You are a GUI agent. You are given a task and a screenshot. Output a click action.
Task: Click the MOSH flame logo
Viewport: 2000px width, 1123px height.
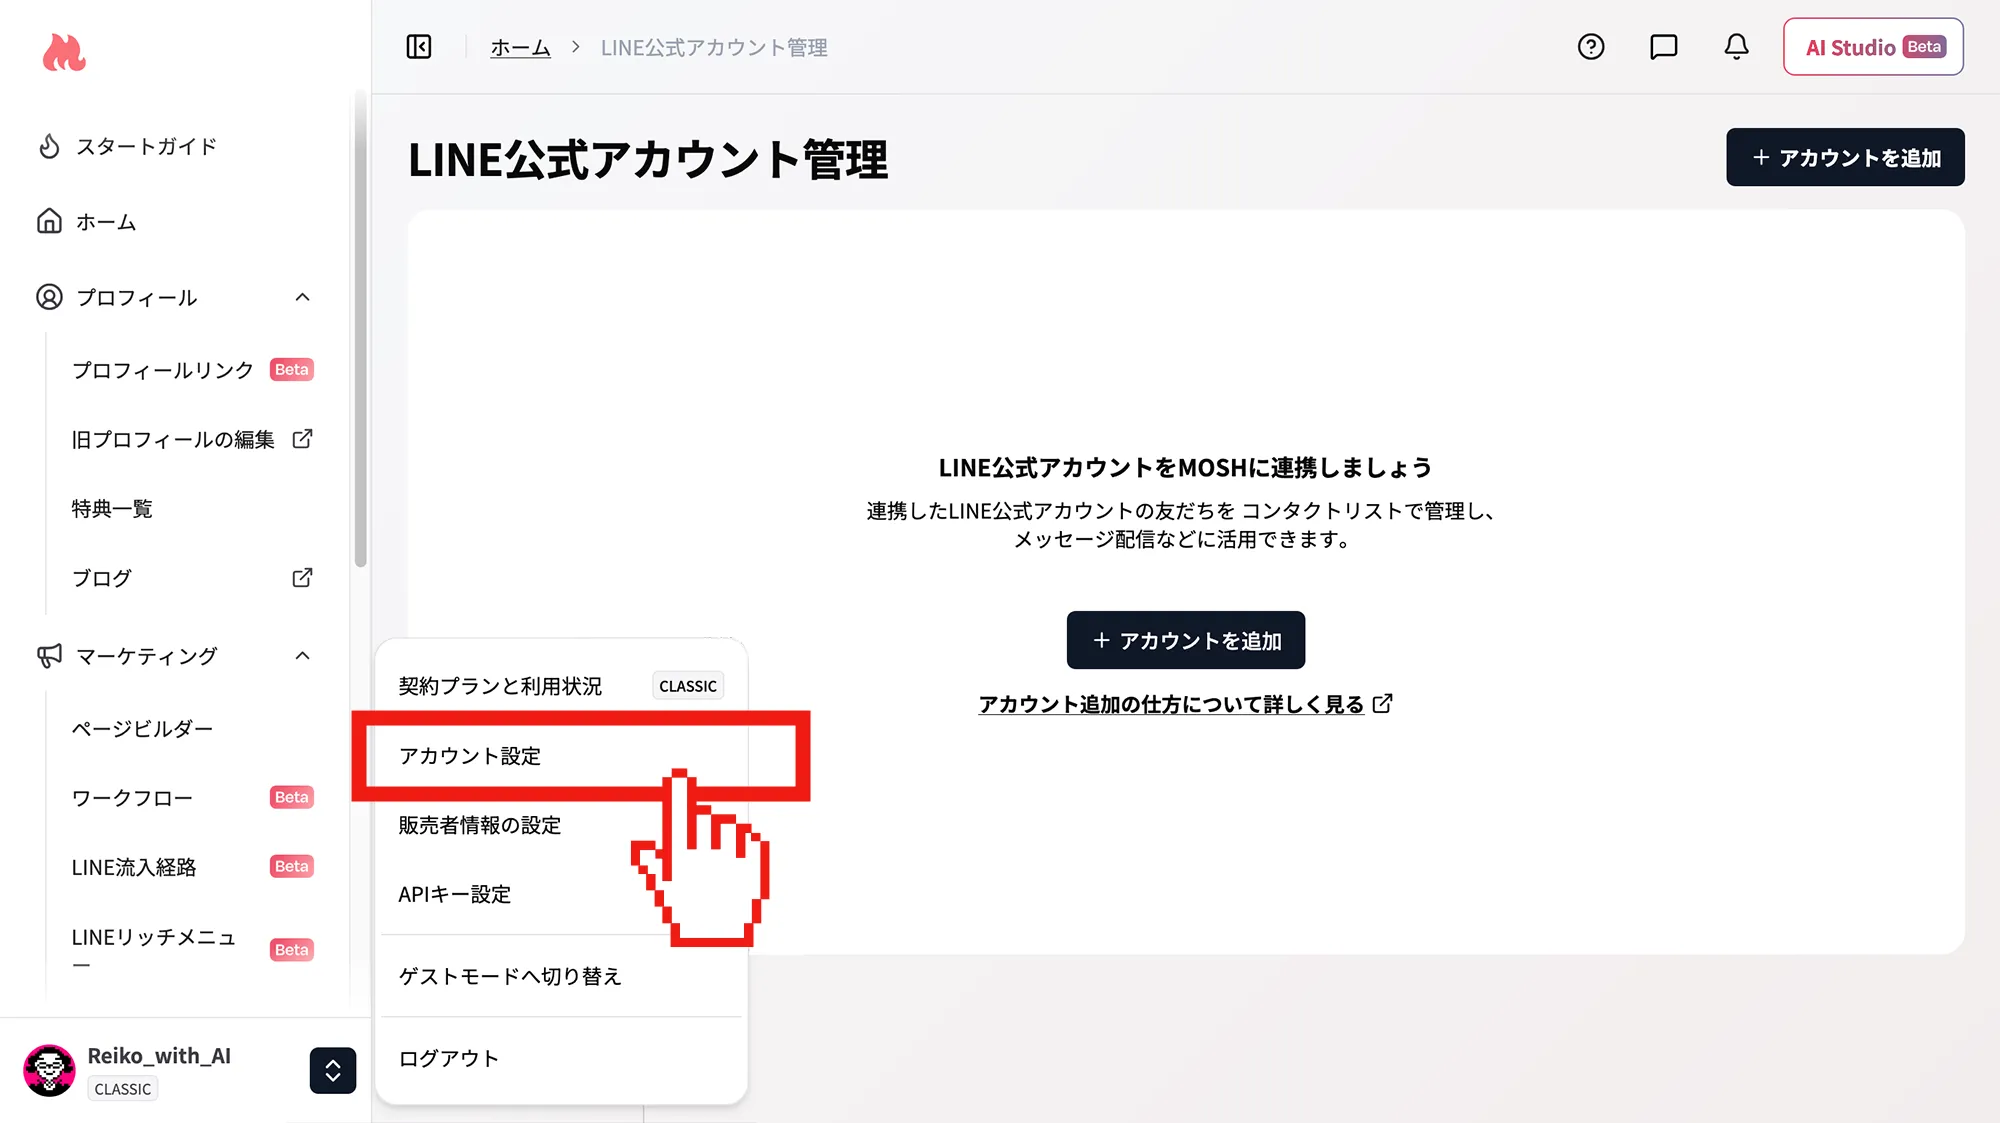pyautogui.click(x=64, y=53)
